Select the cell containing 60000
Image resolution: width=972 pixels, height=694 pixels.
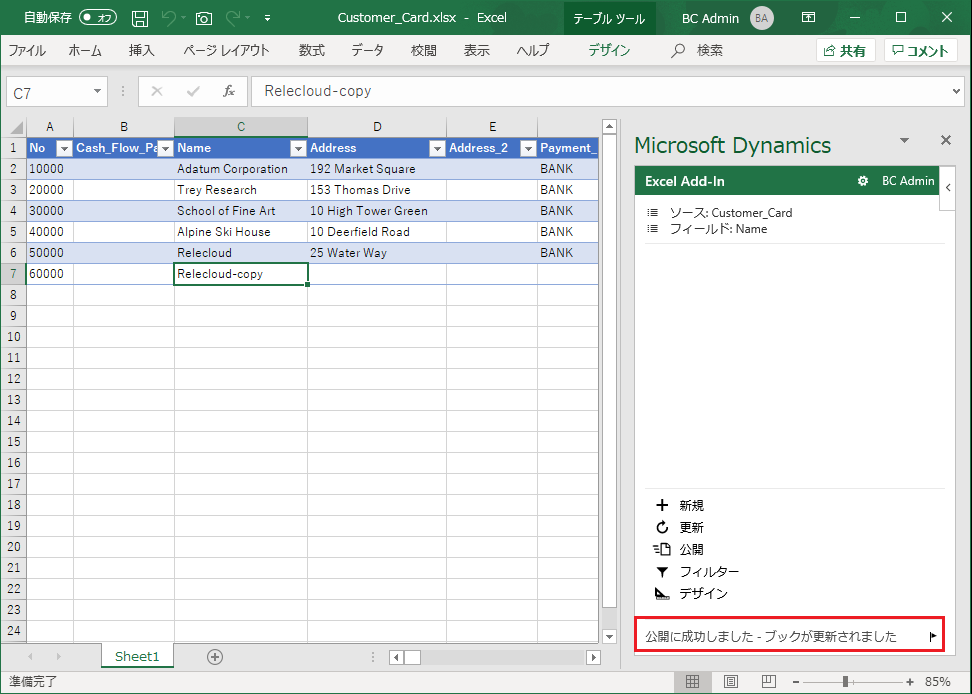[x=50, y=274]
